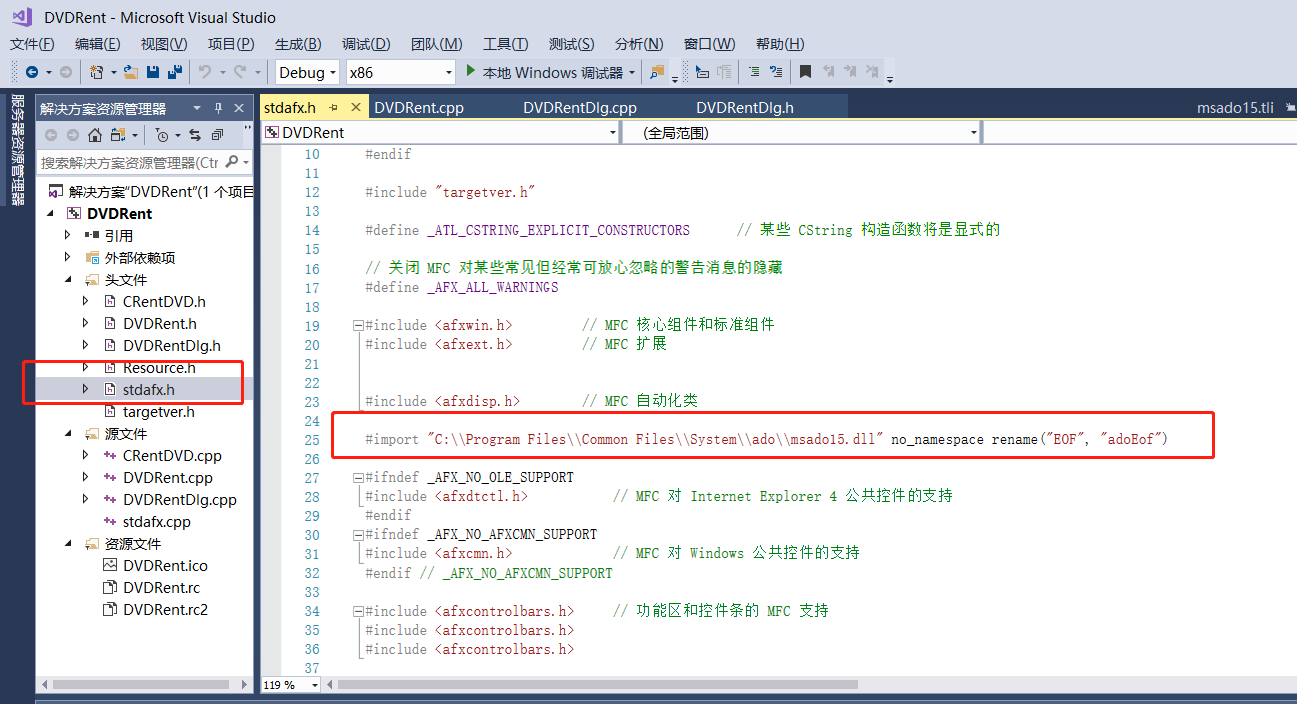Click the Redo toolbar icon
This screenshot has height=704, width=1297.
(x=240, y=72)
